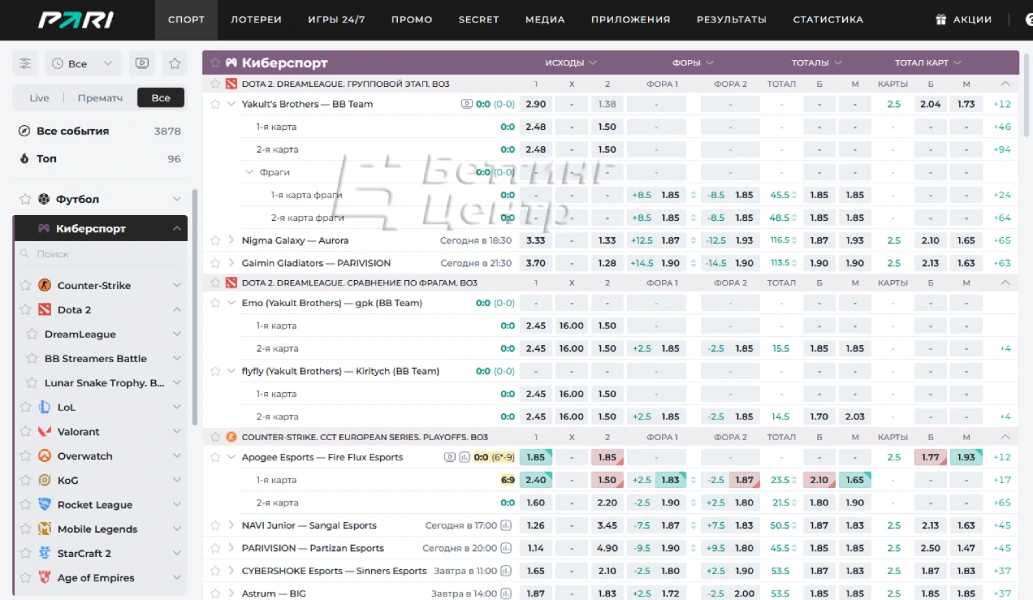1033x600 pixels.
Task: Click the KoG game icon
Action: pos(45,480)
